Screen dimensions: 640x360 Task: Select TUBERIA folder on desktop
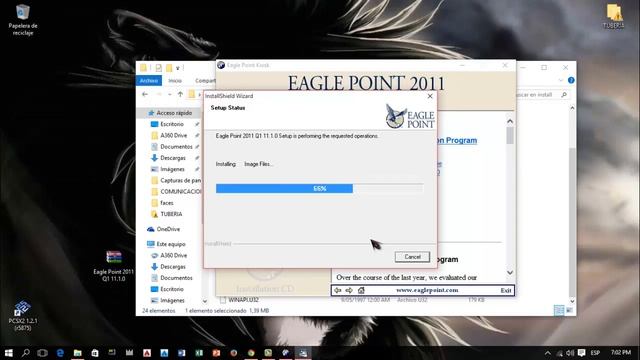pos(613,16)
